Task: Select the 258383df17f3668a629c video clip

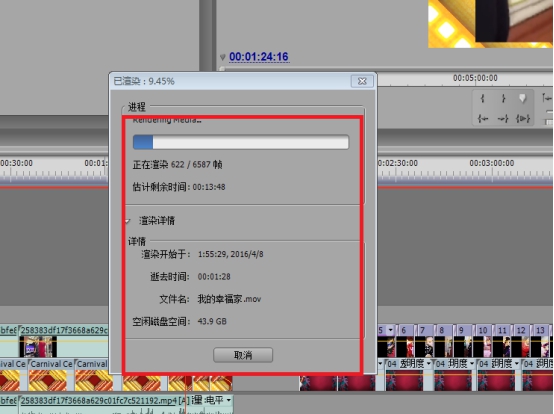Action: 64,341
